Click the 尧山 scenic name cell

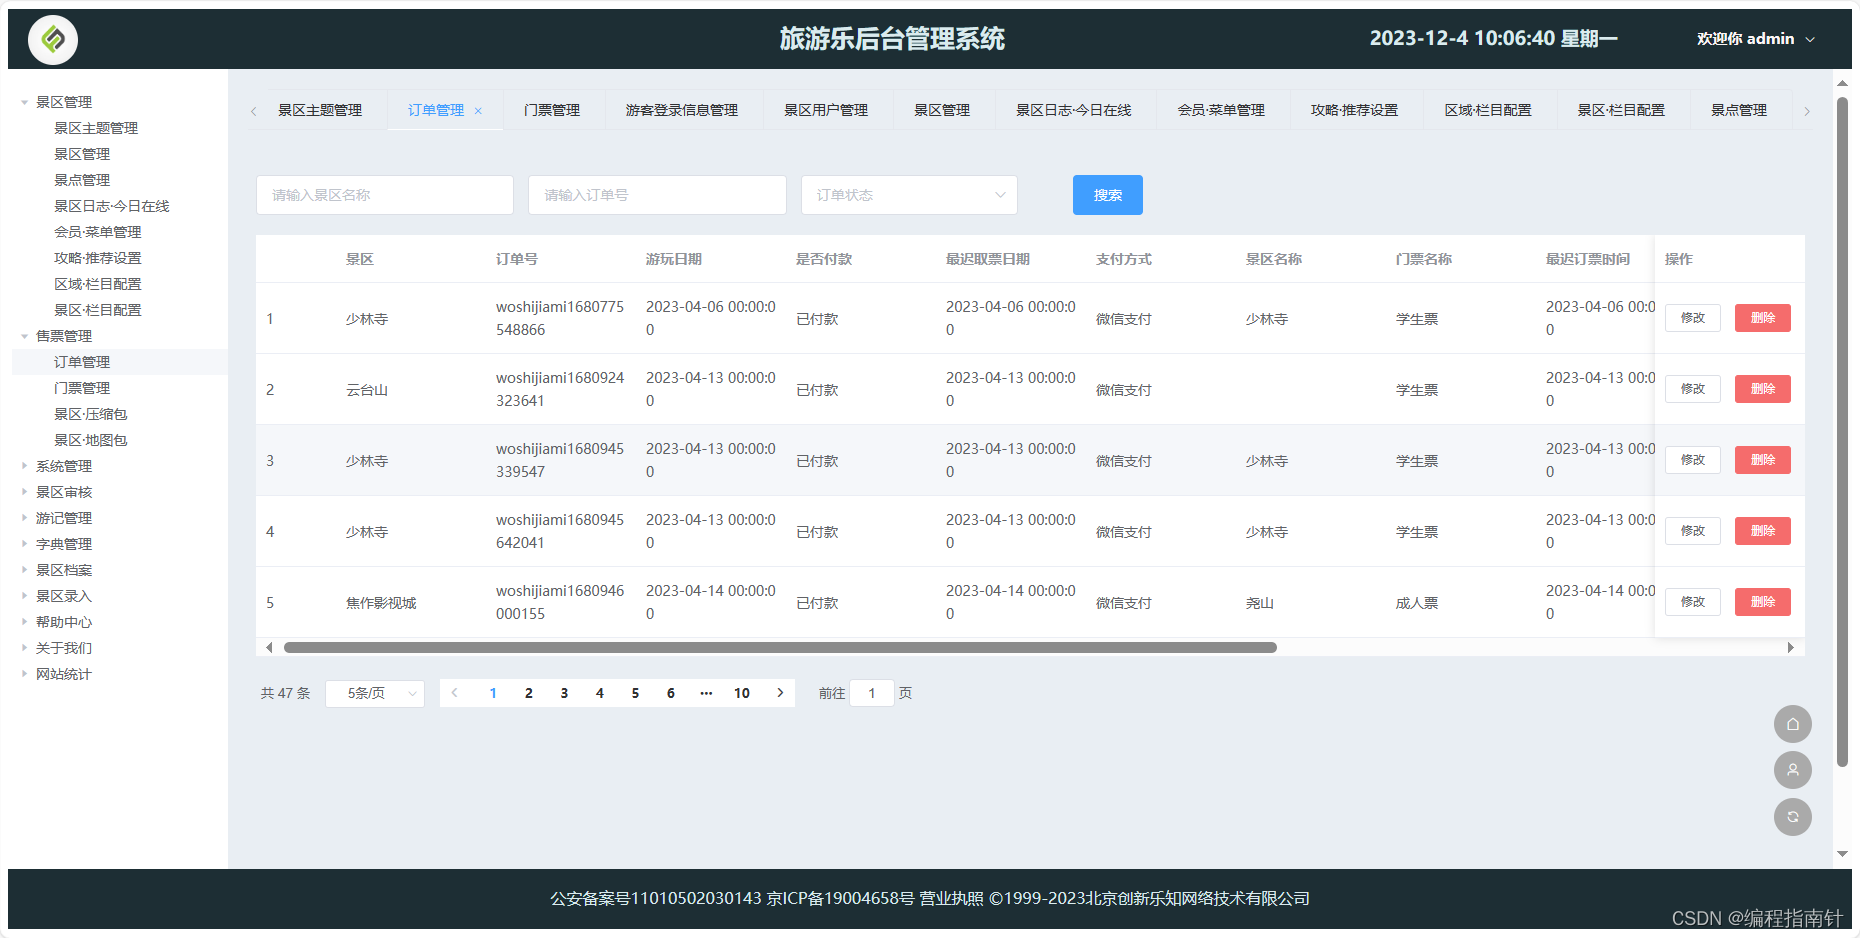(1260, 603)
